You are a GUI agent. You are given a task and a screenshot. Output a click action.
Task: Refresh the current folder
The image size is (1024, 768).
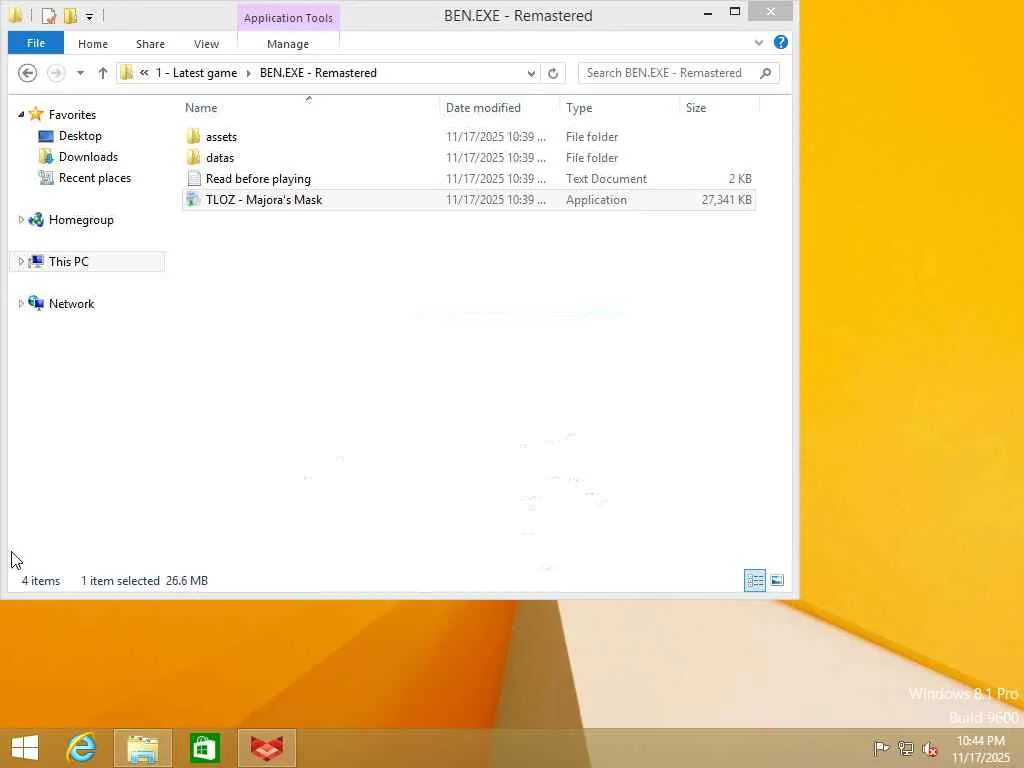pos(553,73)
